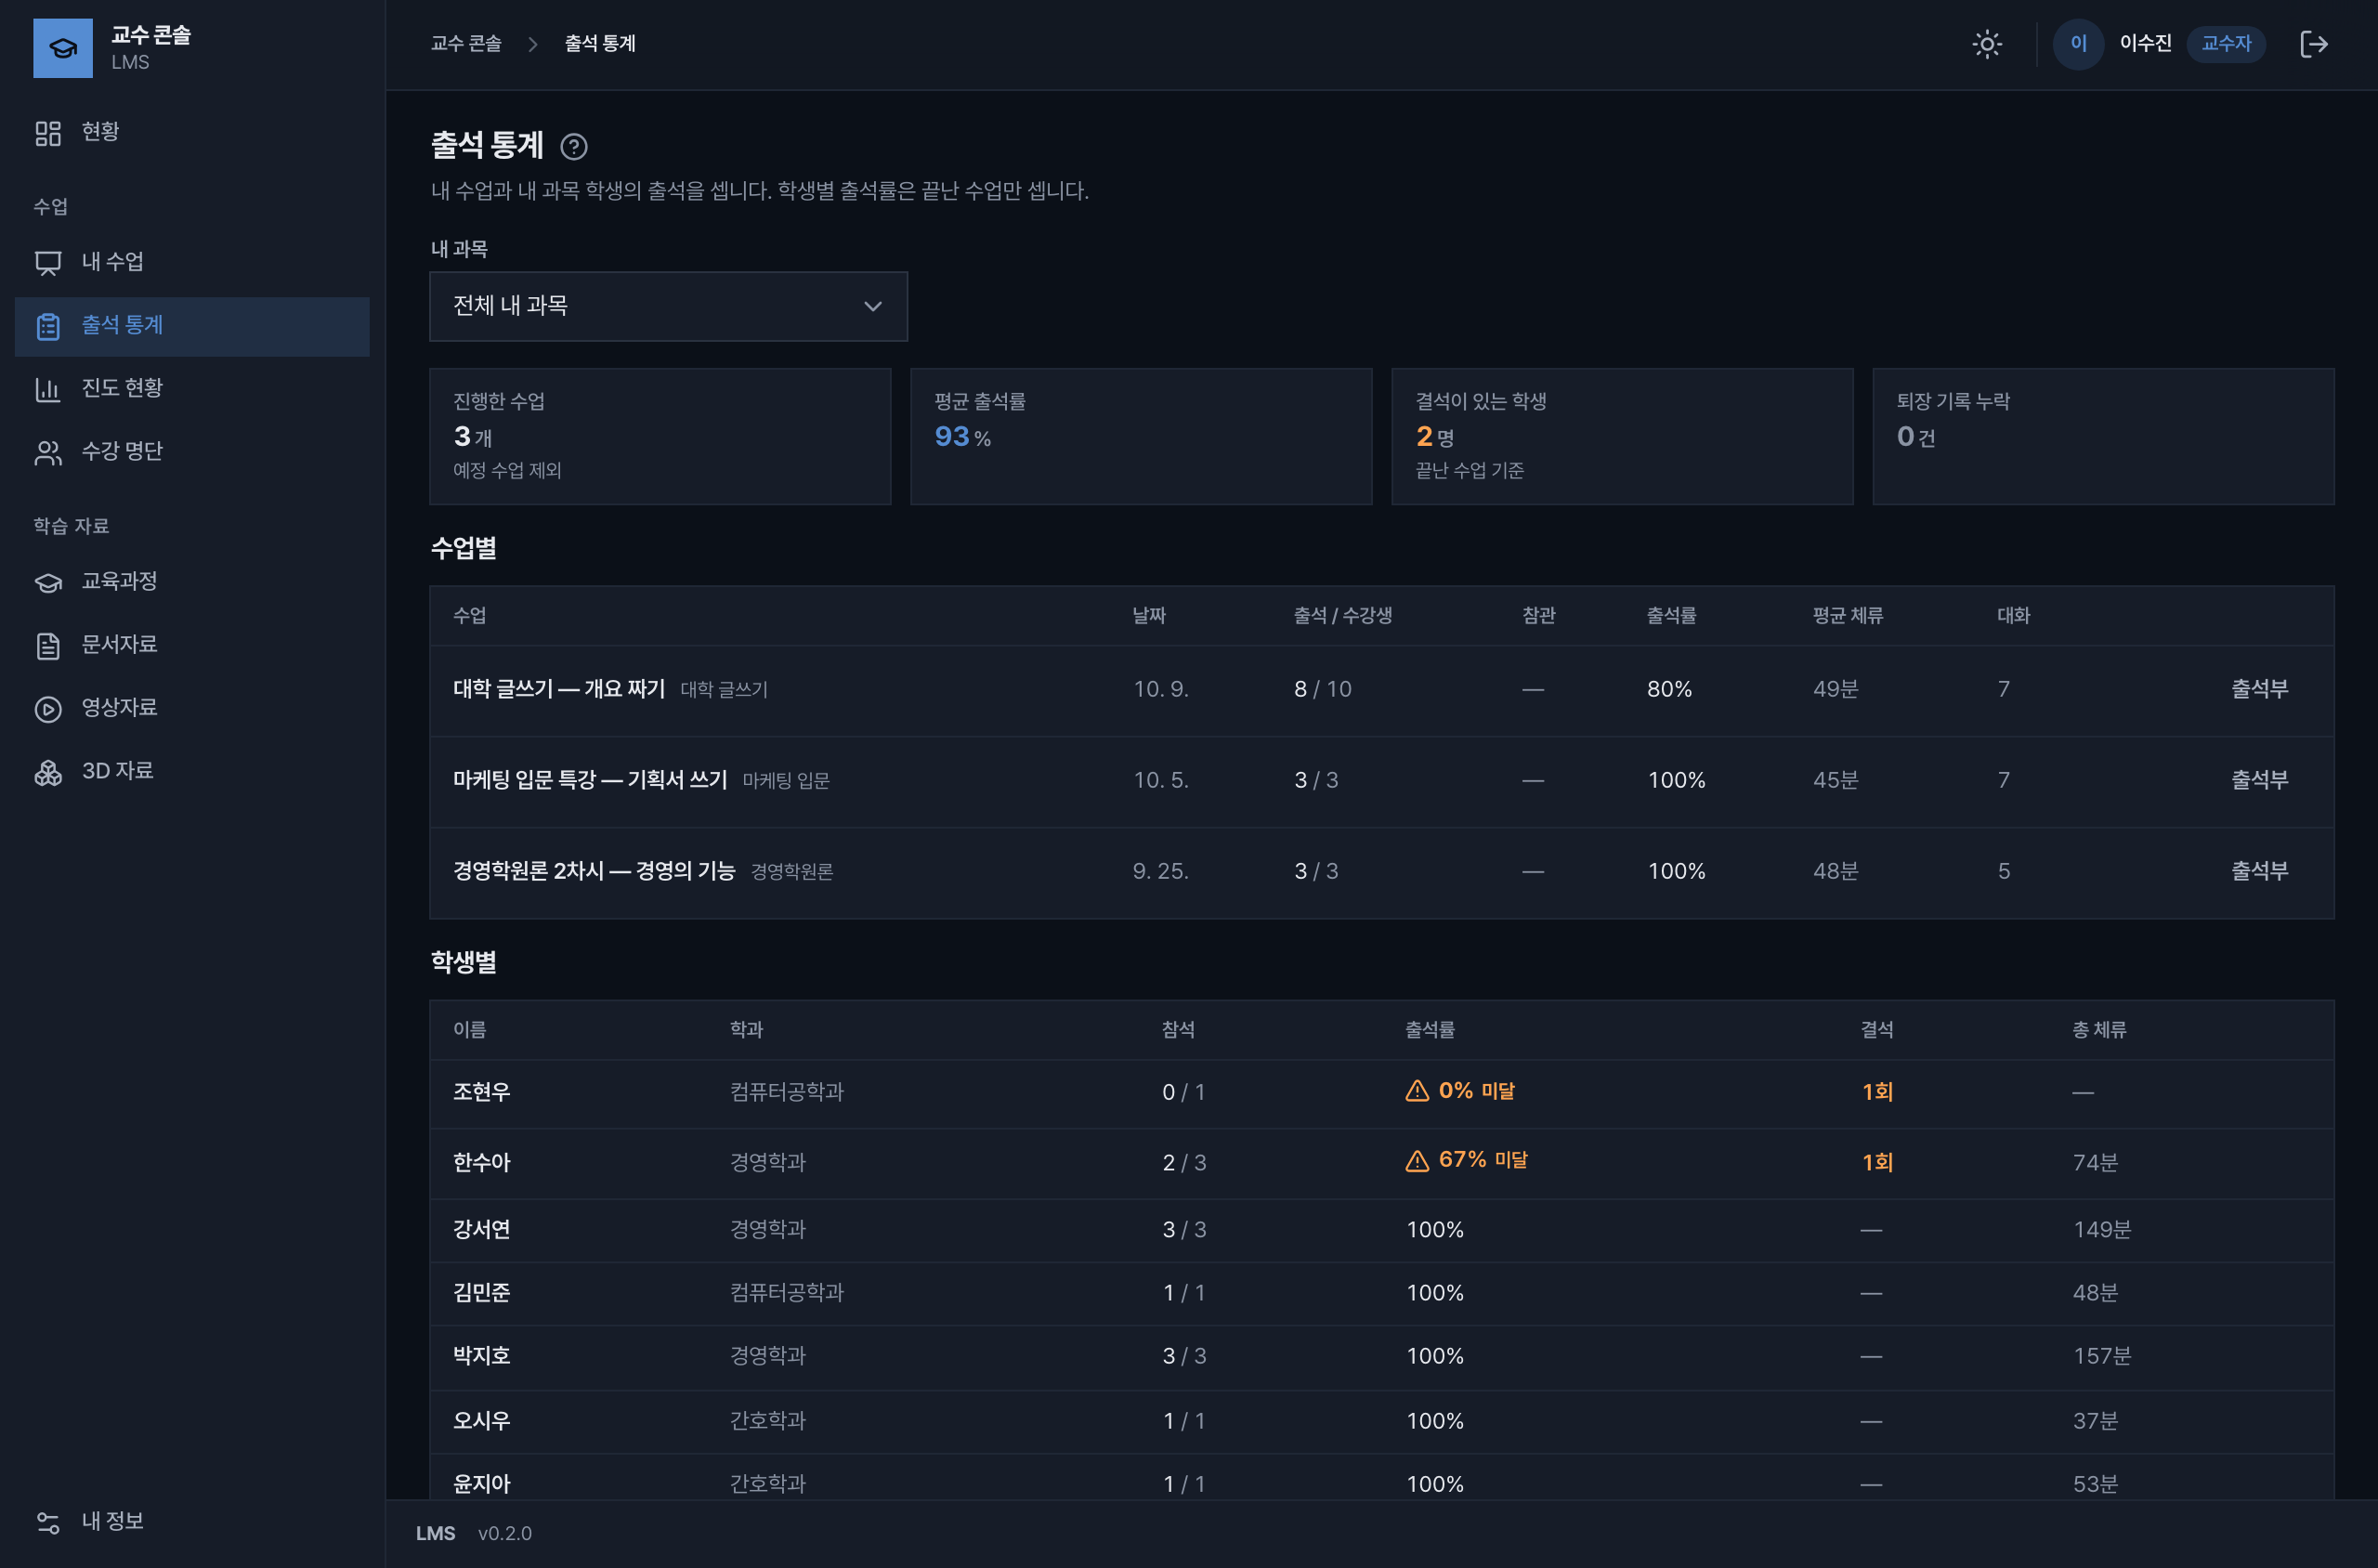Click the 진행한 수업 3개 card

[660, 437]
